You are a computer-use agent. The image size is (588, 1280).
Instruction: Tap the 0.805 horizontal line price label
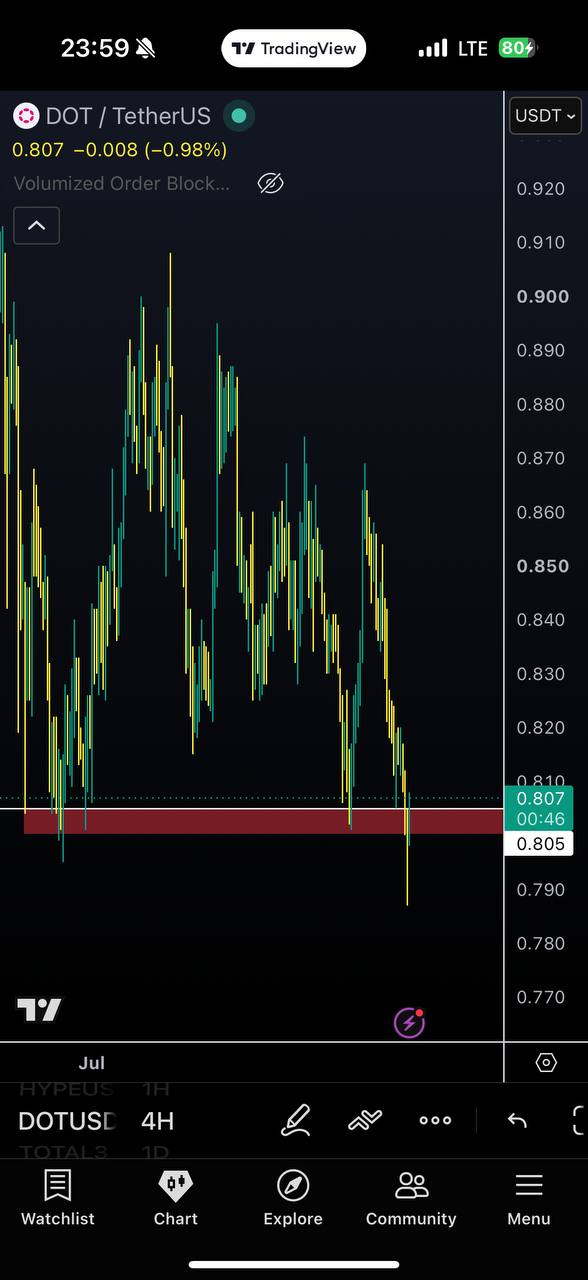pos(541,844)
